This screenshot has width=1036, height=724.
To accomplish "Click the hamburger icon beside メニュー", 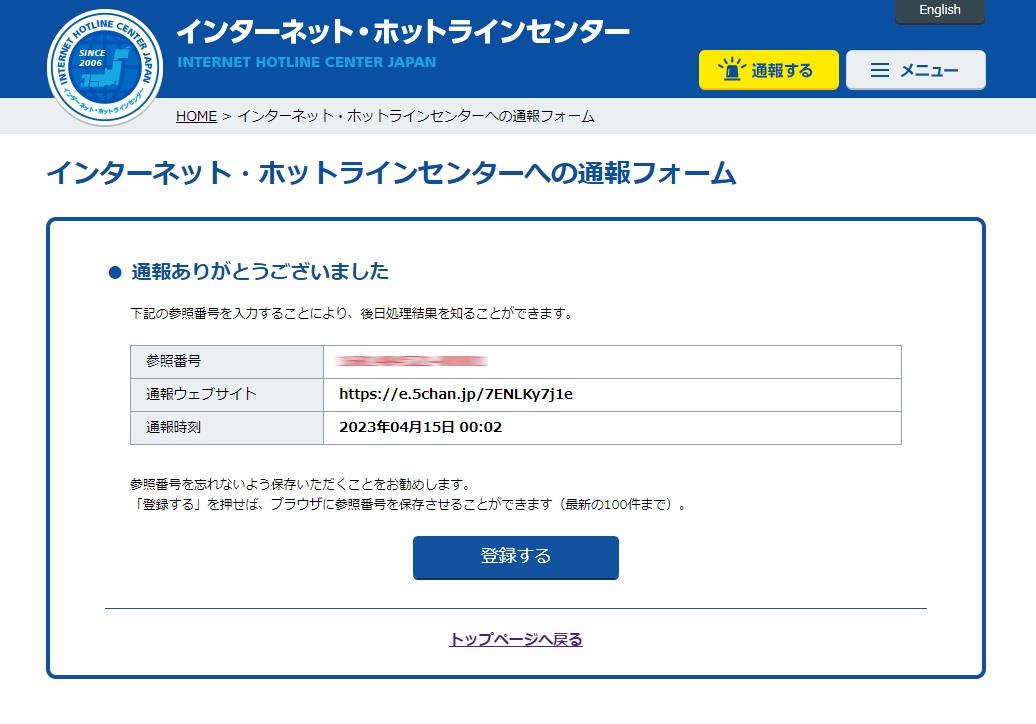I will click(x=880, y=70).
